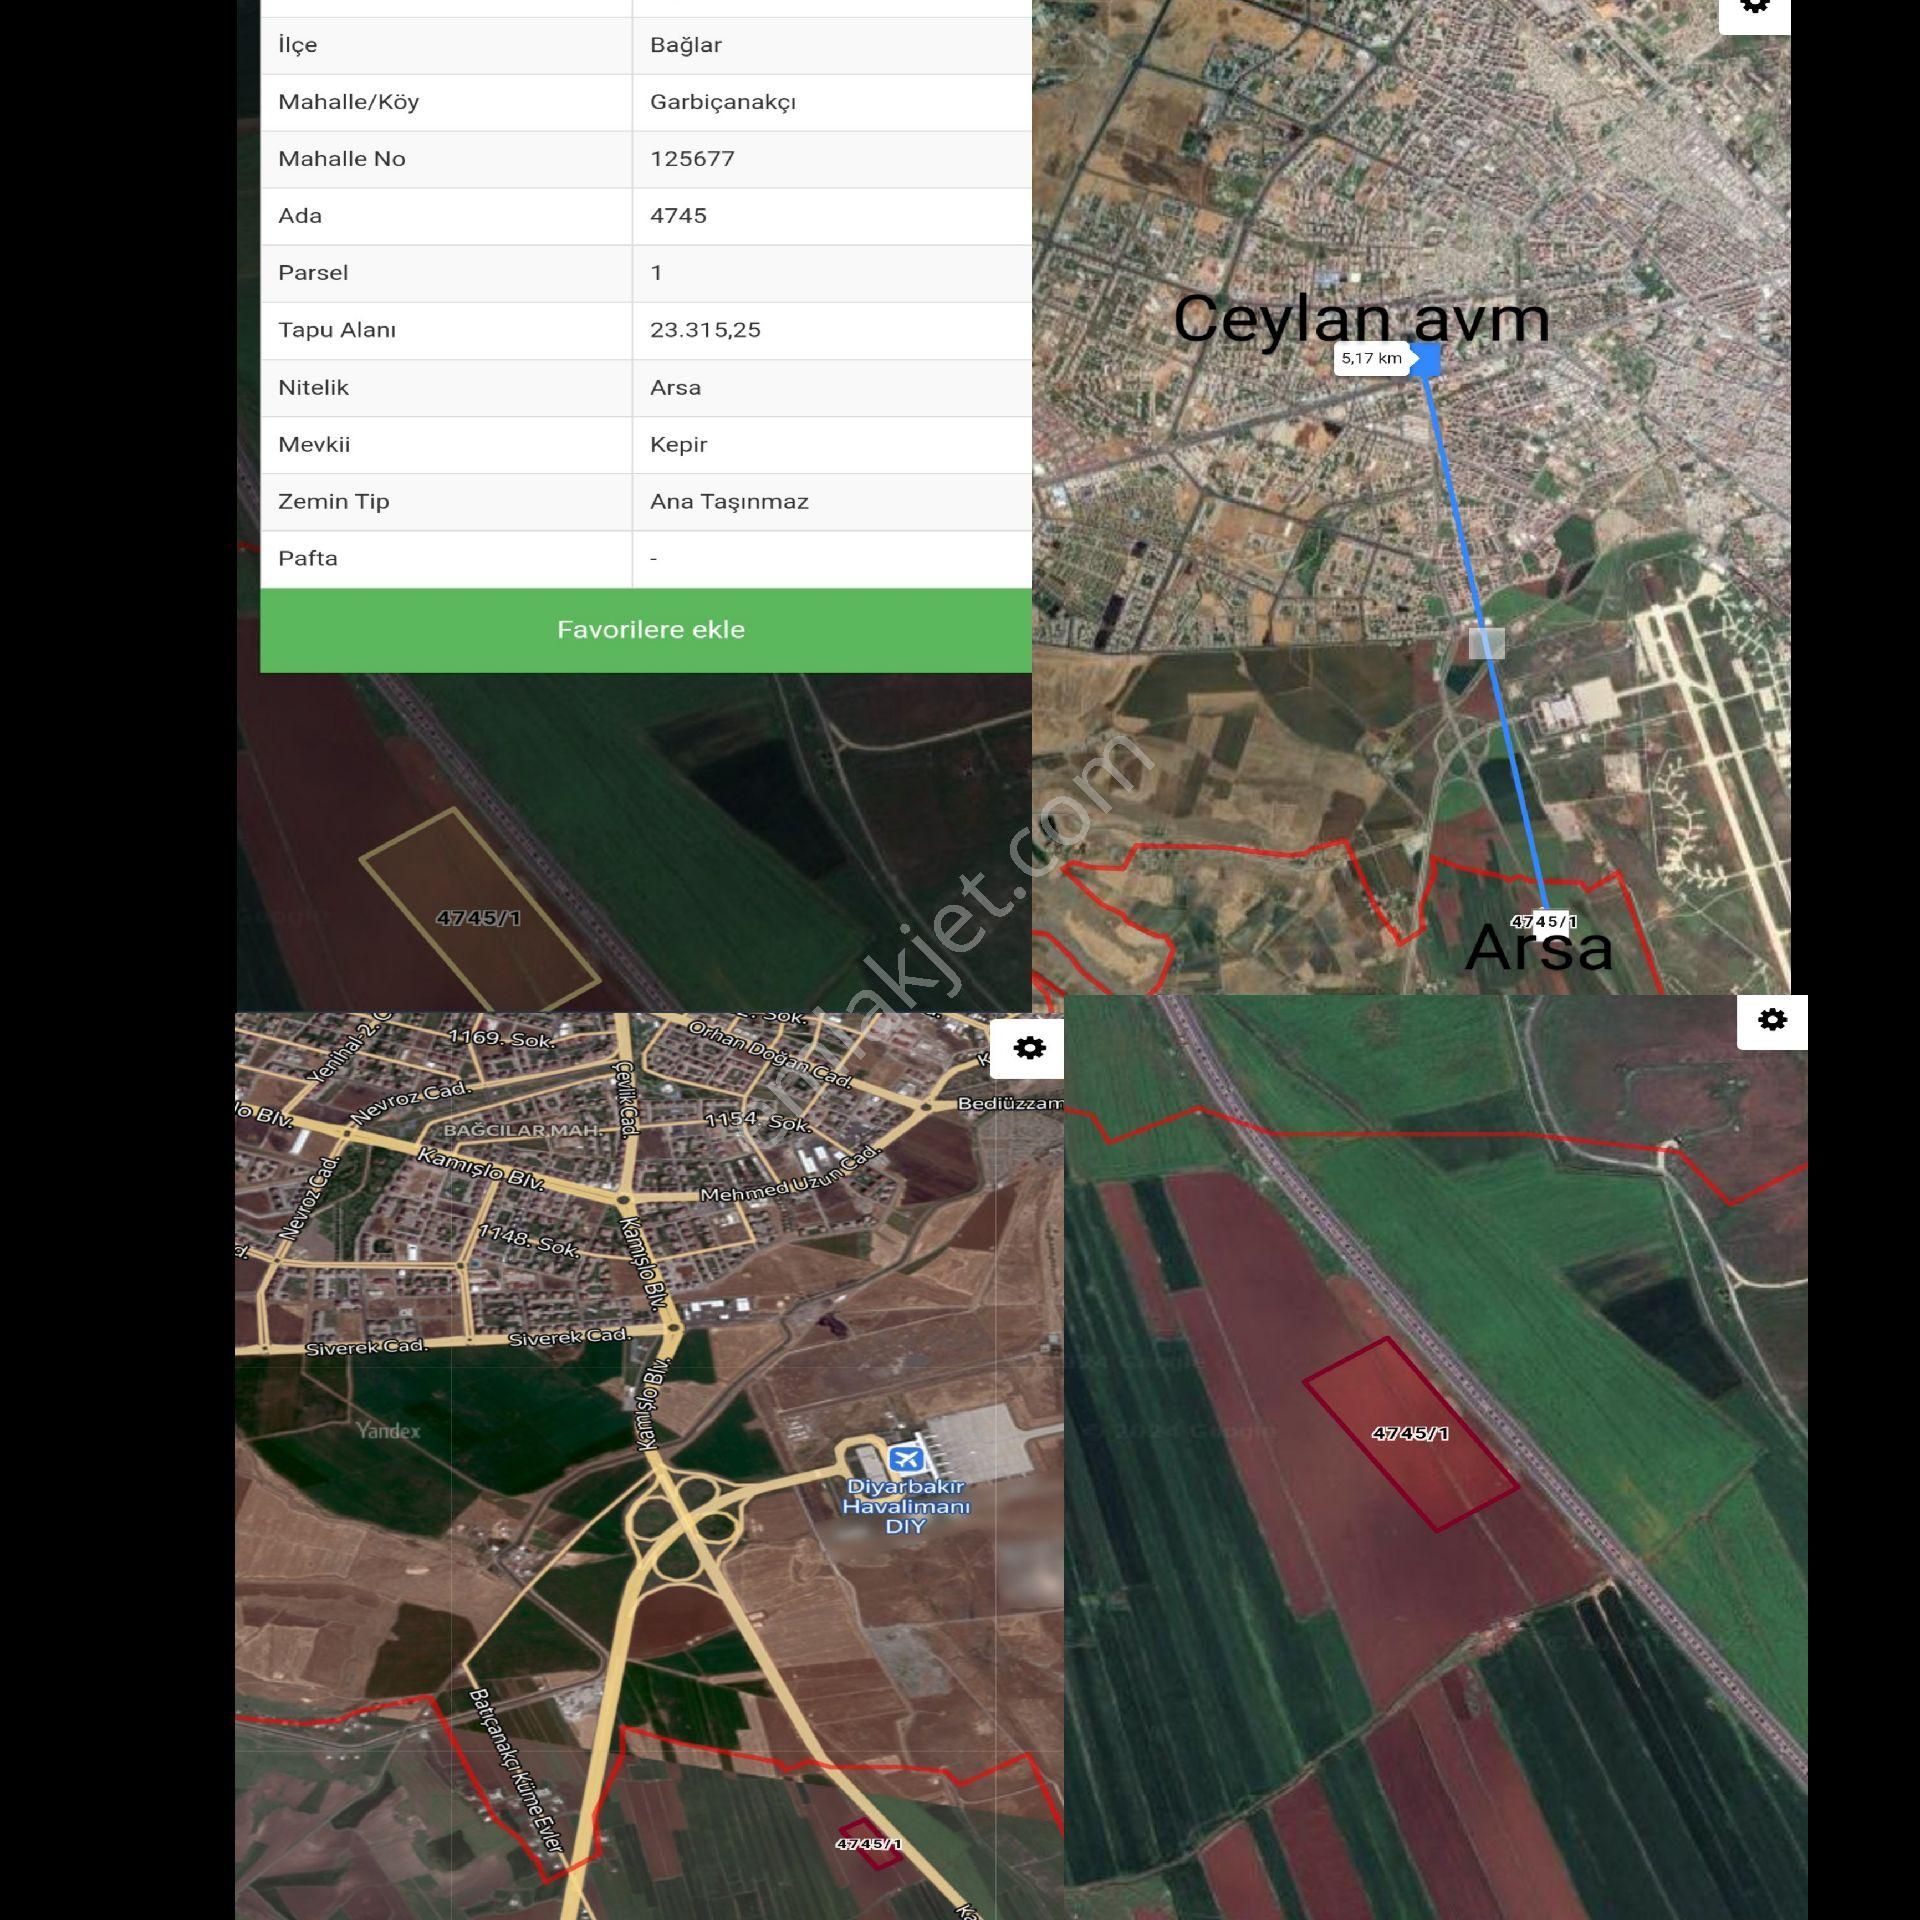
Task: Click the İlçe value Bağlar
Action: pyautogui.click(x=686, y=45)
